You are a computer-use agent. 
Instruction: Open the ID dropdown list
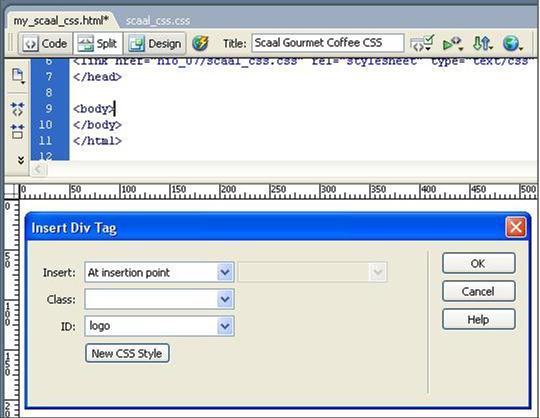pos(225,326)
